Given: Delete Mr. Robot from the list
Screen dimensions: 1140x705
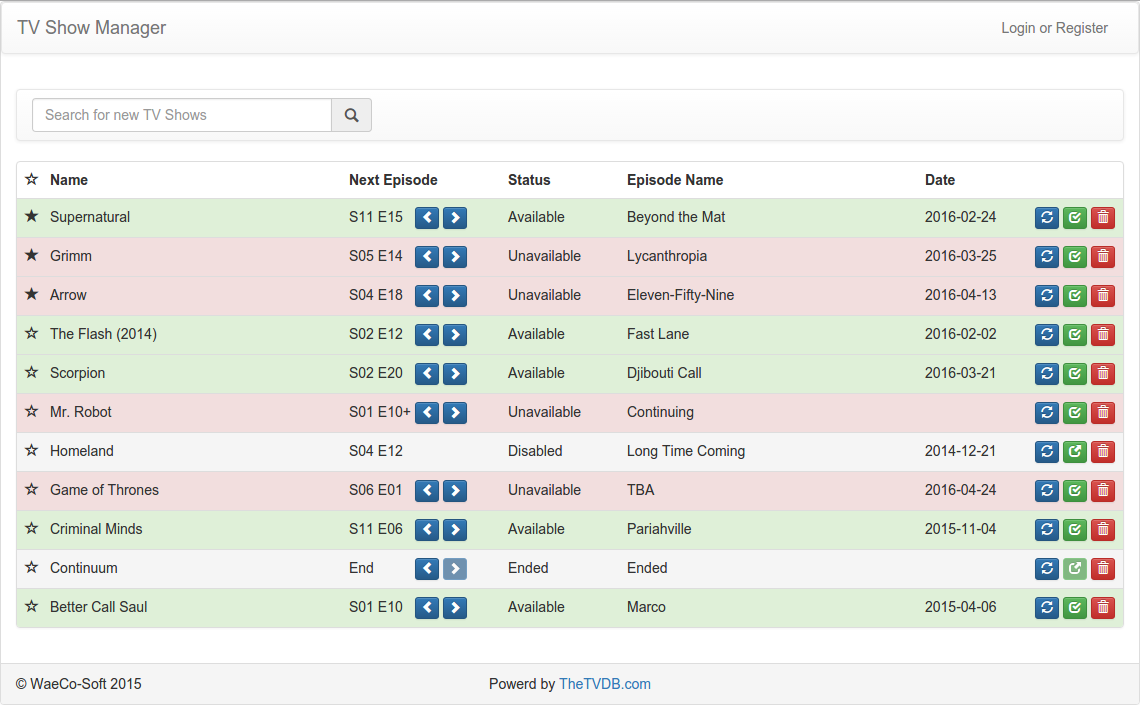Looking at the screenshot, I should [1103, 413].
